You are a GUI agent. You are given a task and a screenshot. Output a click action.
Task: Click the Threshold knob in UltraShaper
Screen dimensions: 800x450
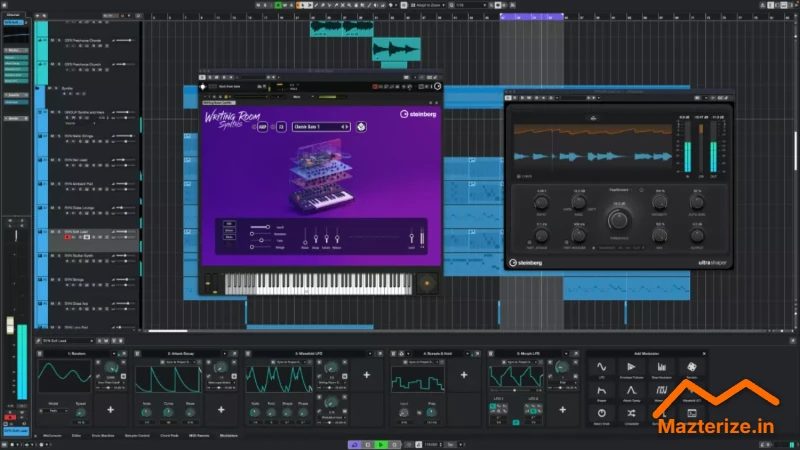point(619,220)
